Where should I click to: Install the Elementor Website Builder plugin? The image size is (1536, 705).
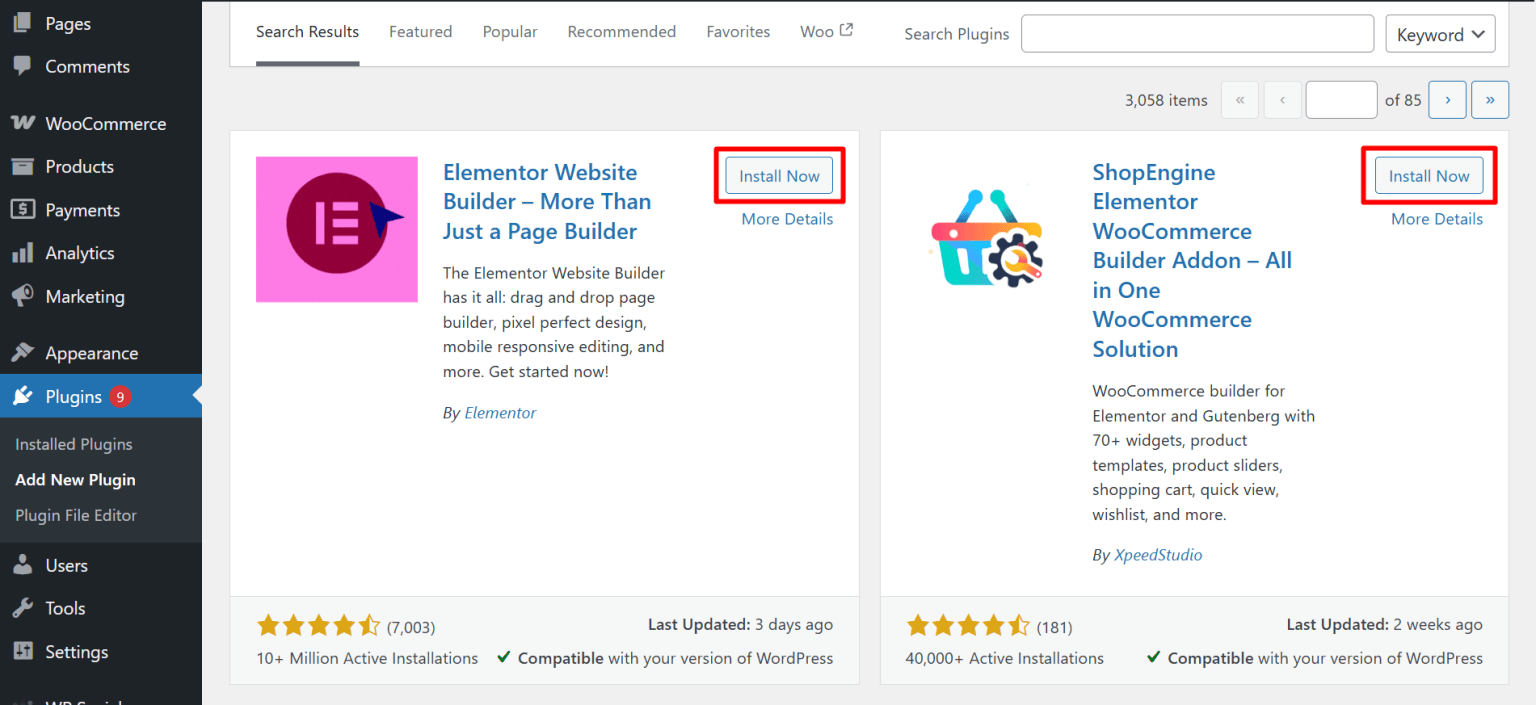tap(779, 175)
